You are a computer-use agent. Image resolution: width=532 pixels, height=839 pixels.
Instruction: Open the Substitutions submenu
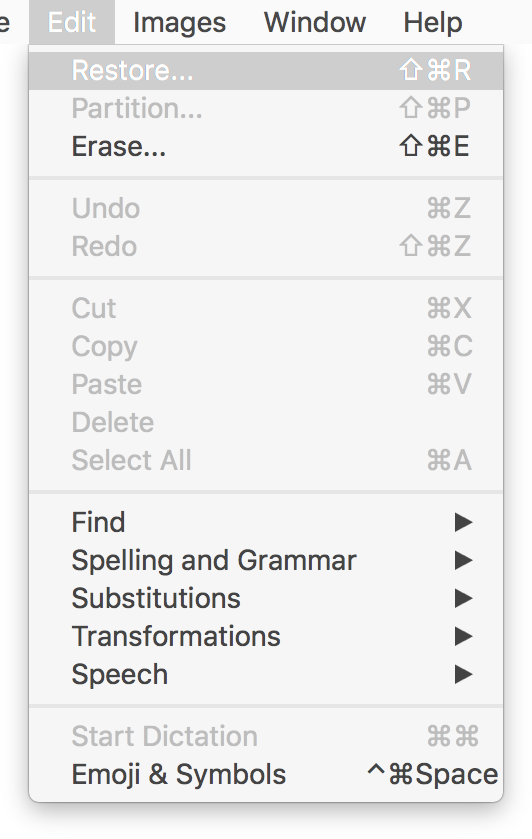(x=266, y=598)
